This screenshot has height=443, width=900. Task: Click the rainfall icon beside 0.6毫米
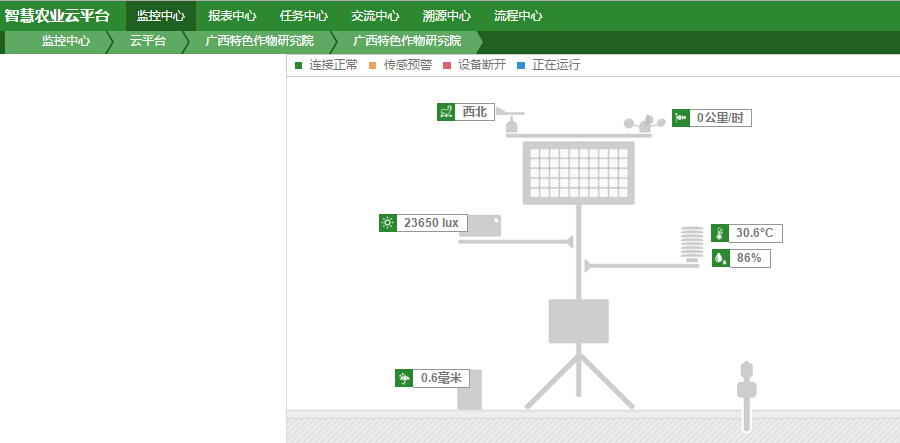click(x=405, y=378)
